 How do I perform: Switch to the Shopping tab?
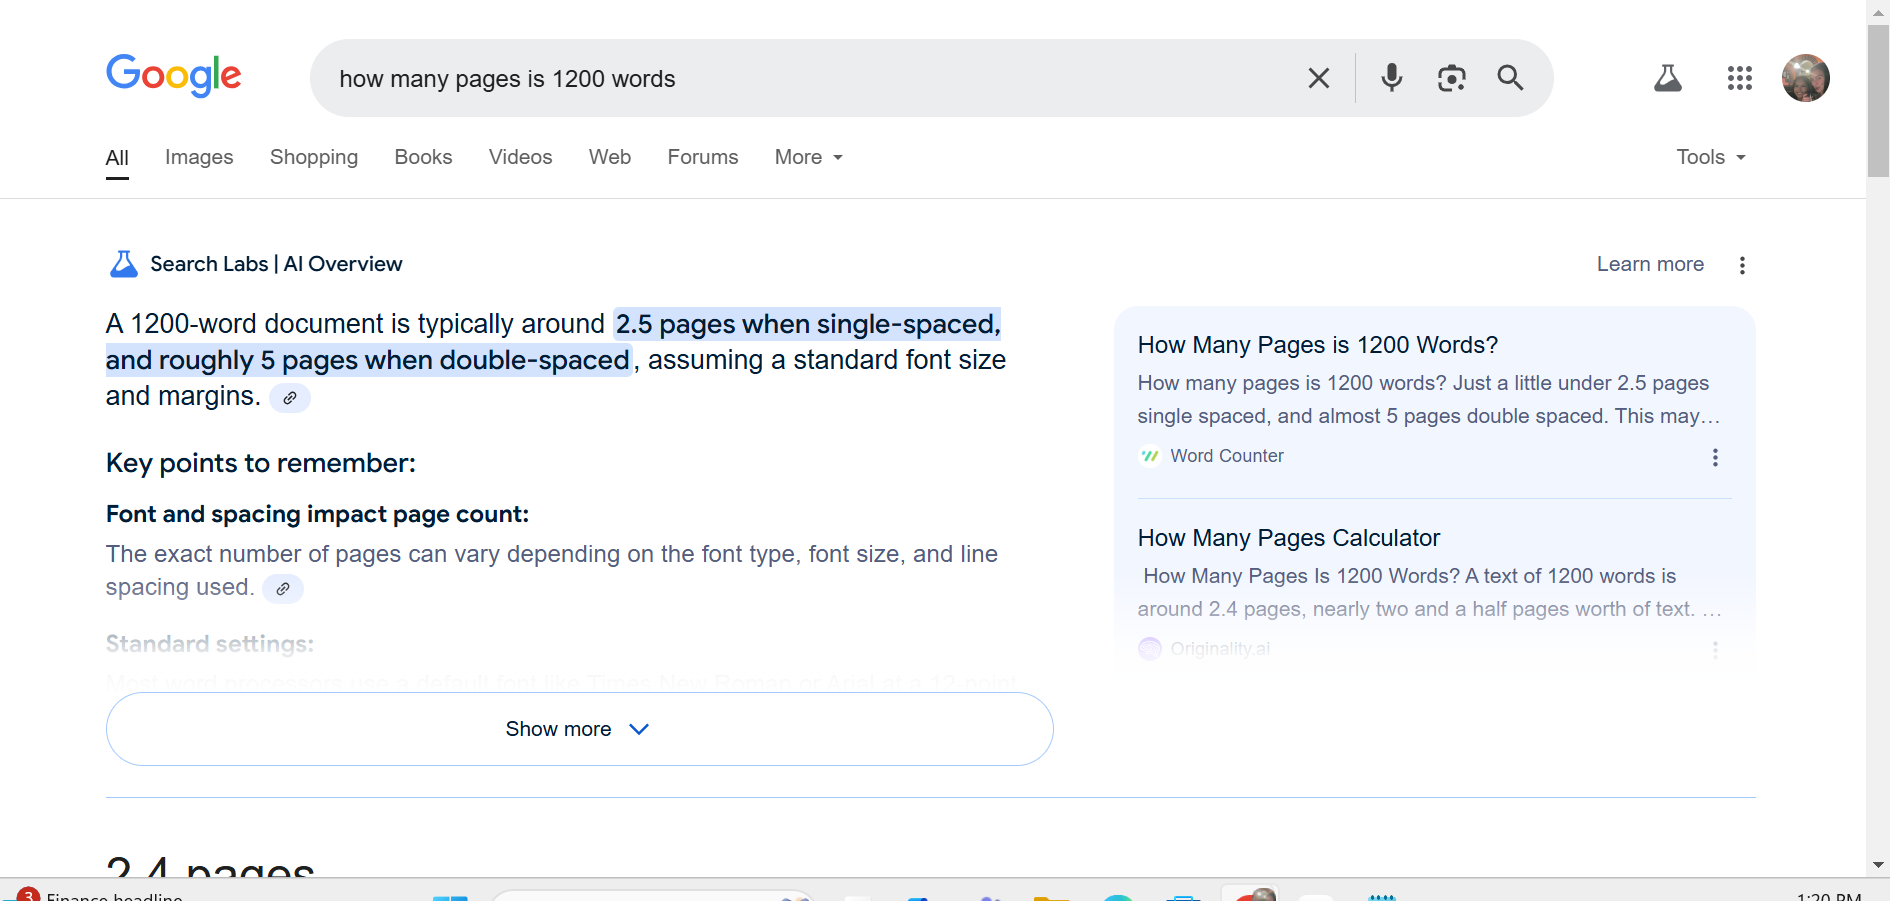314,157
